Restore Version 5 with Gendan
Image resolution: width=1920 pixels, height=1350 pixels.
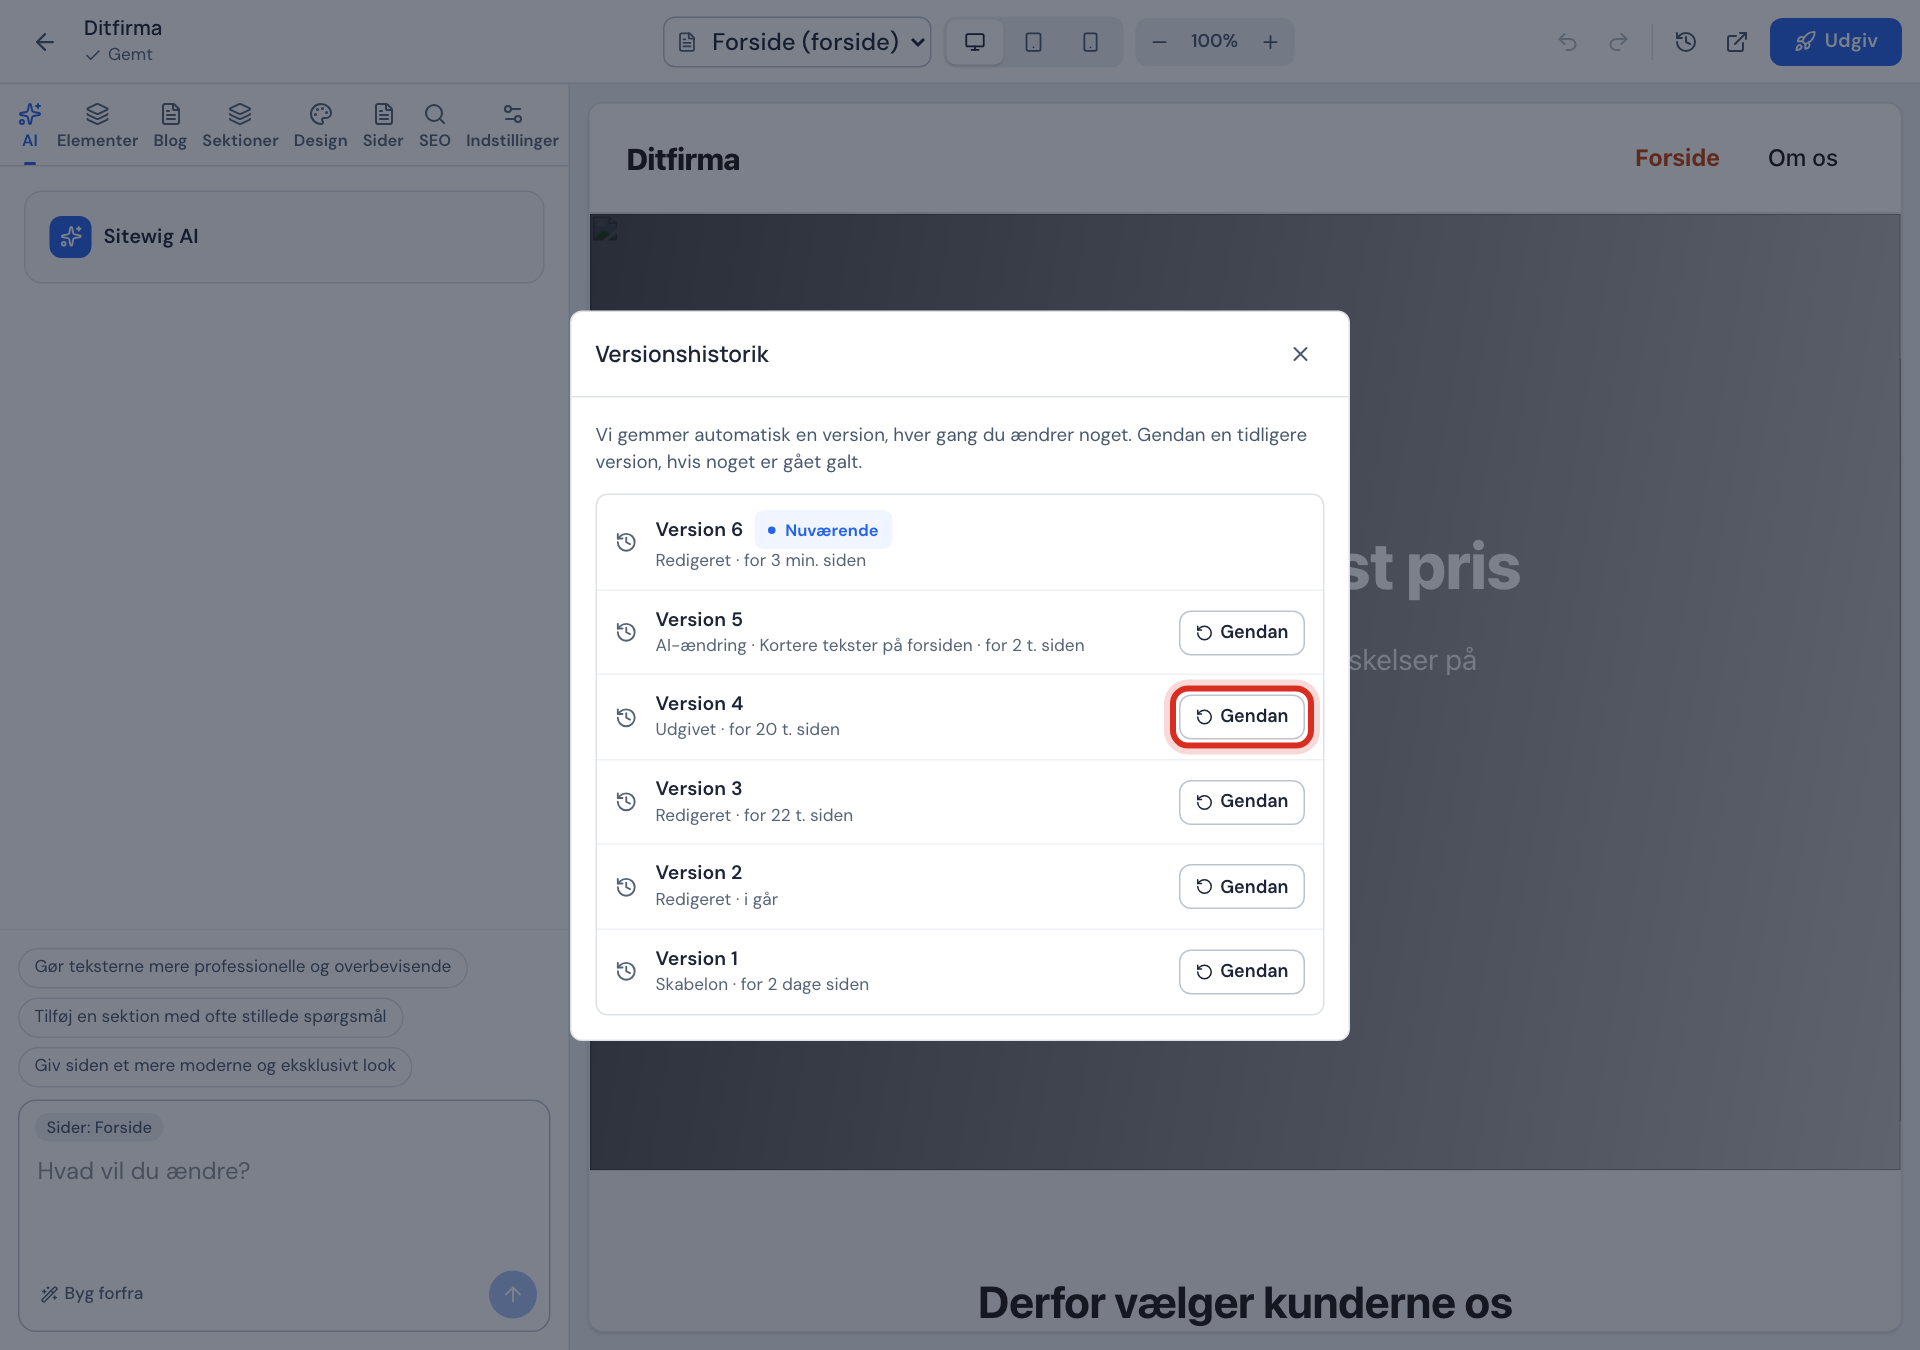pos(1241,633)
